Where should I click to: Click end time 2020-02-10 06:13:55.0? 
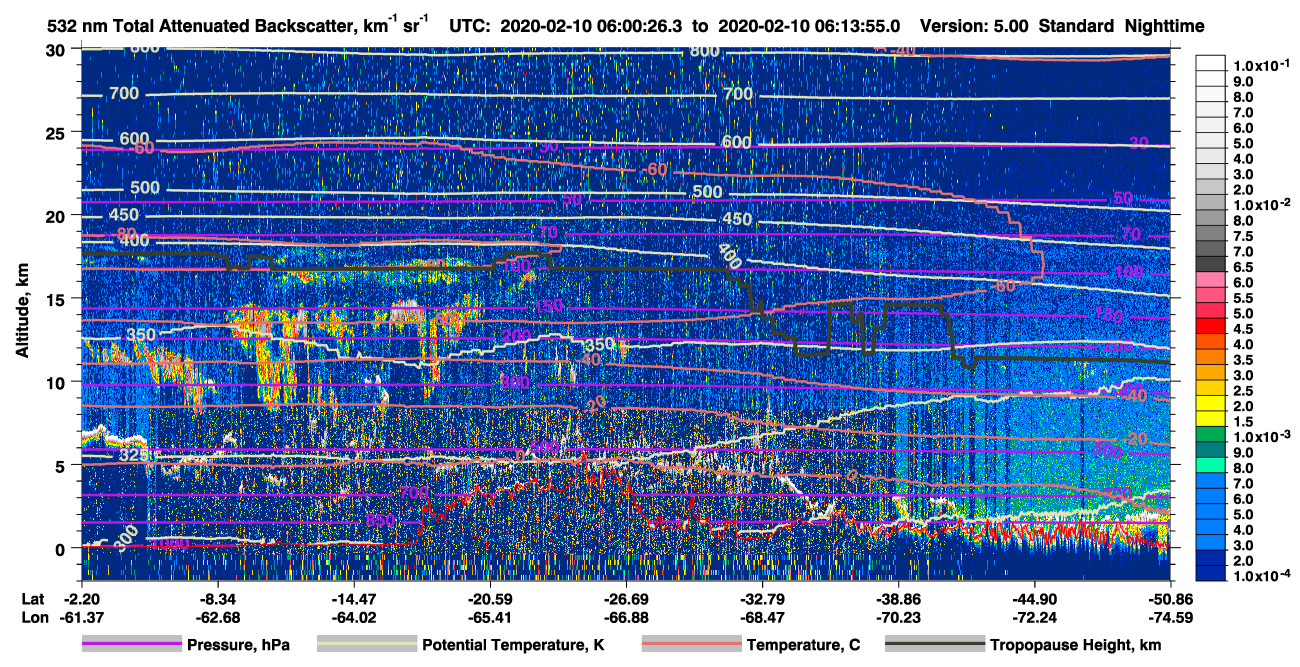point(810,26)
